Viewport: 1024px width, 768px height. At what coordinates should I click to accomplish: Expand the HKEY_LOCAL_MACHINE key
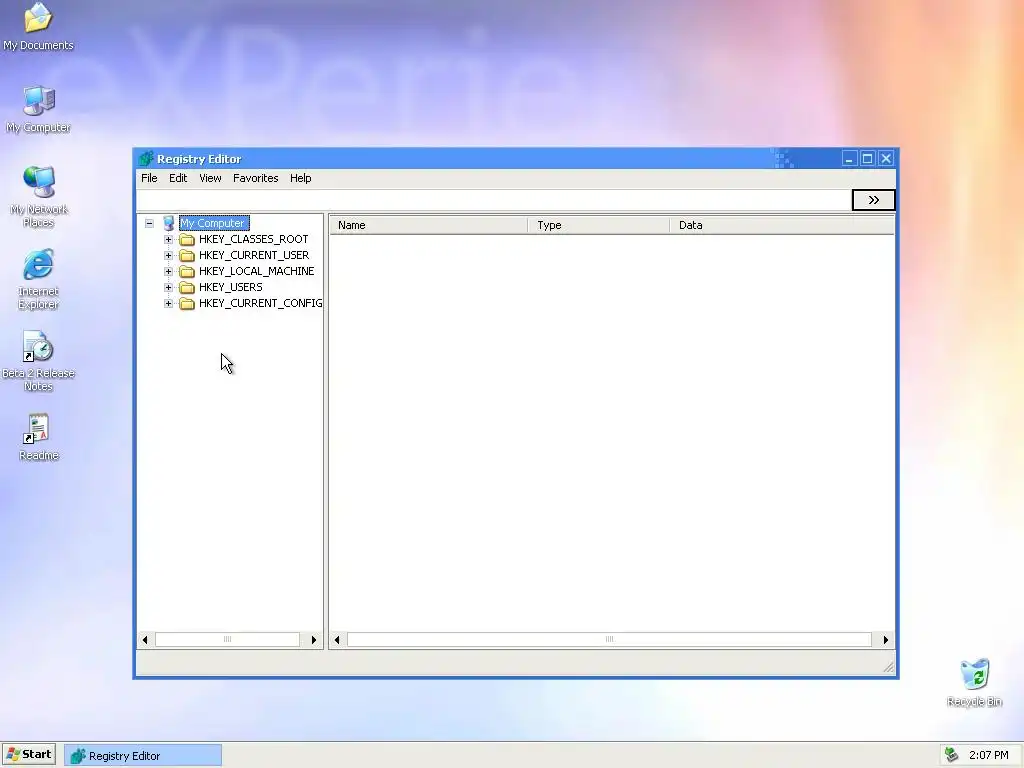click(x=168, y=272)
